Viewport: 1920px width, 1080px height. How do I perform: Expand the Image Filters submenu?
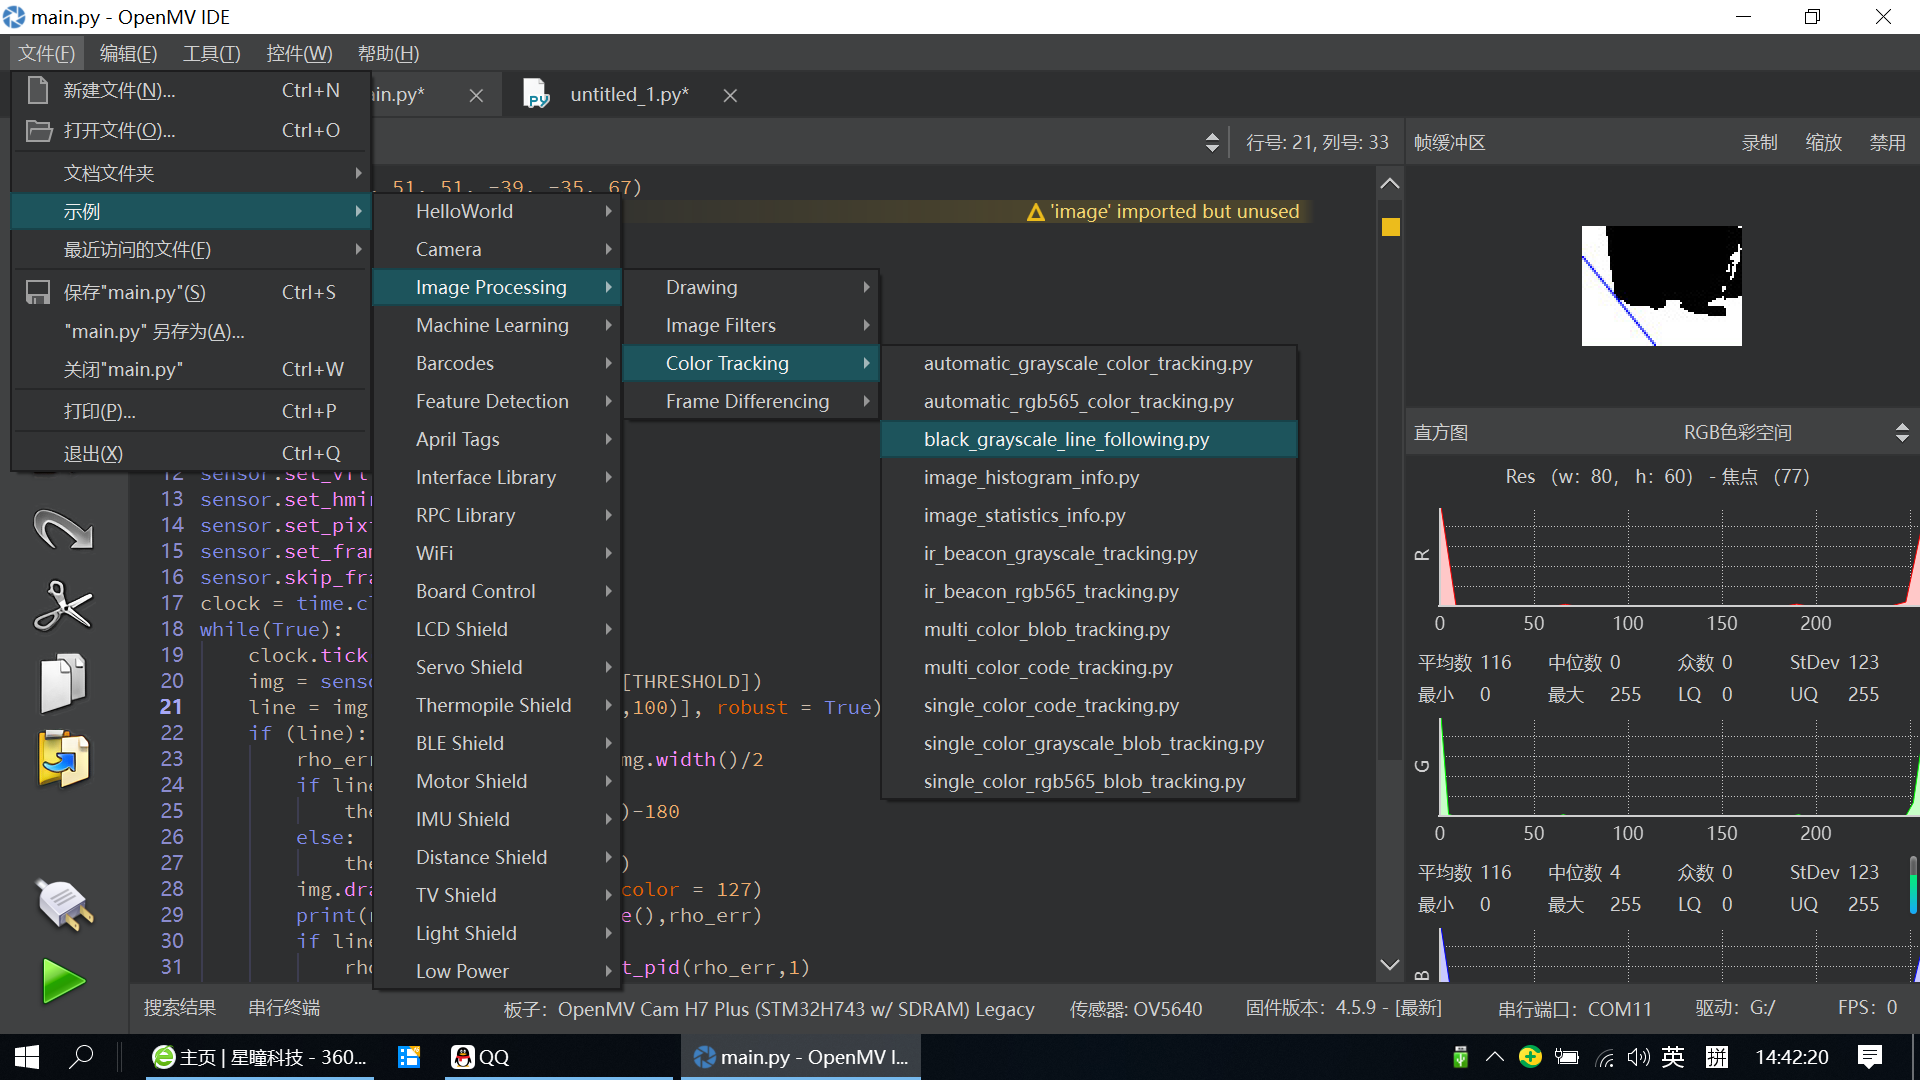pos(751,325)
